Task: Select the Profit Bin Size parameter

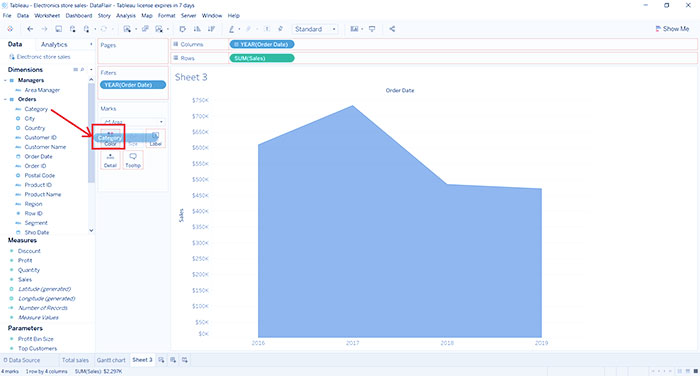Action: [35, 339]
